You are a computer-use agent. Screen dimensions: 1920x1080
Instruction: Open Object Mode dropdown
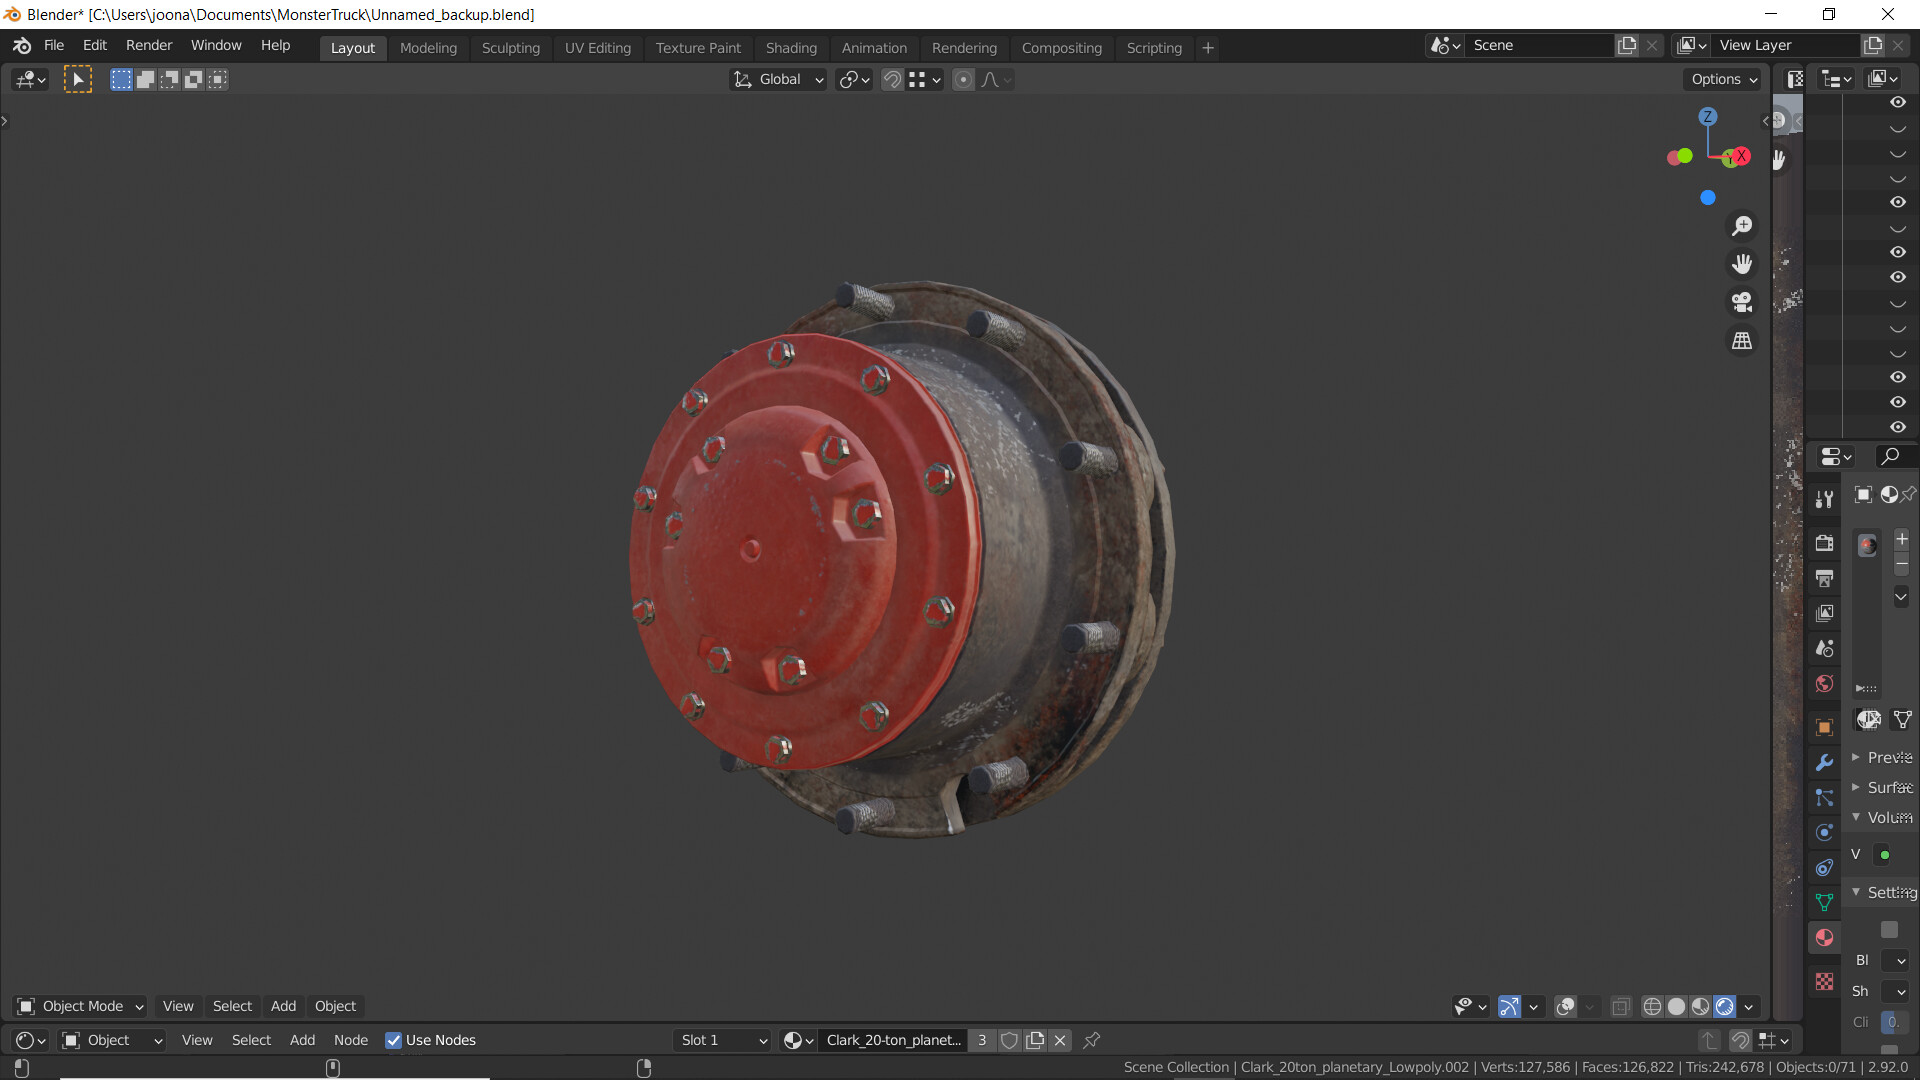point(82,1006)
